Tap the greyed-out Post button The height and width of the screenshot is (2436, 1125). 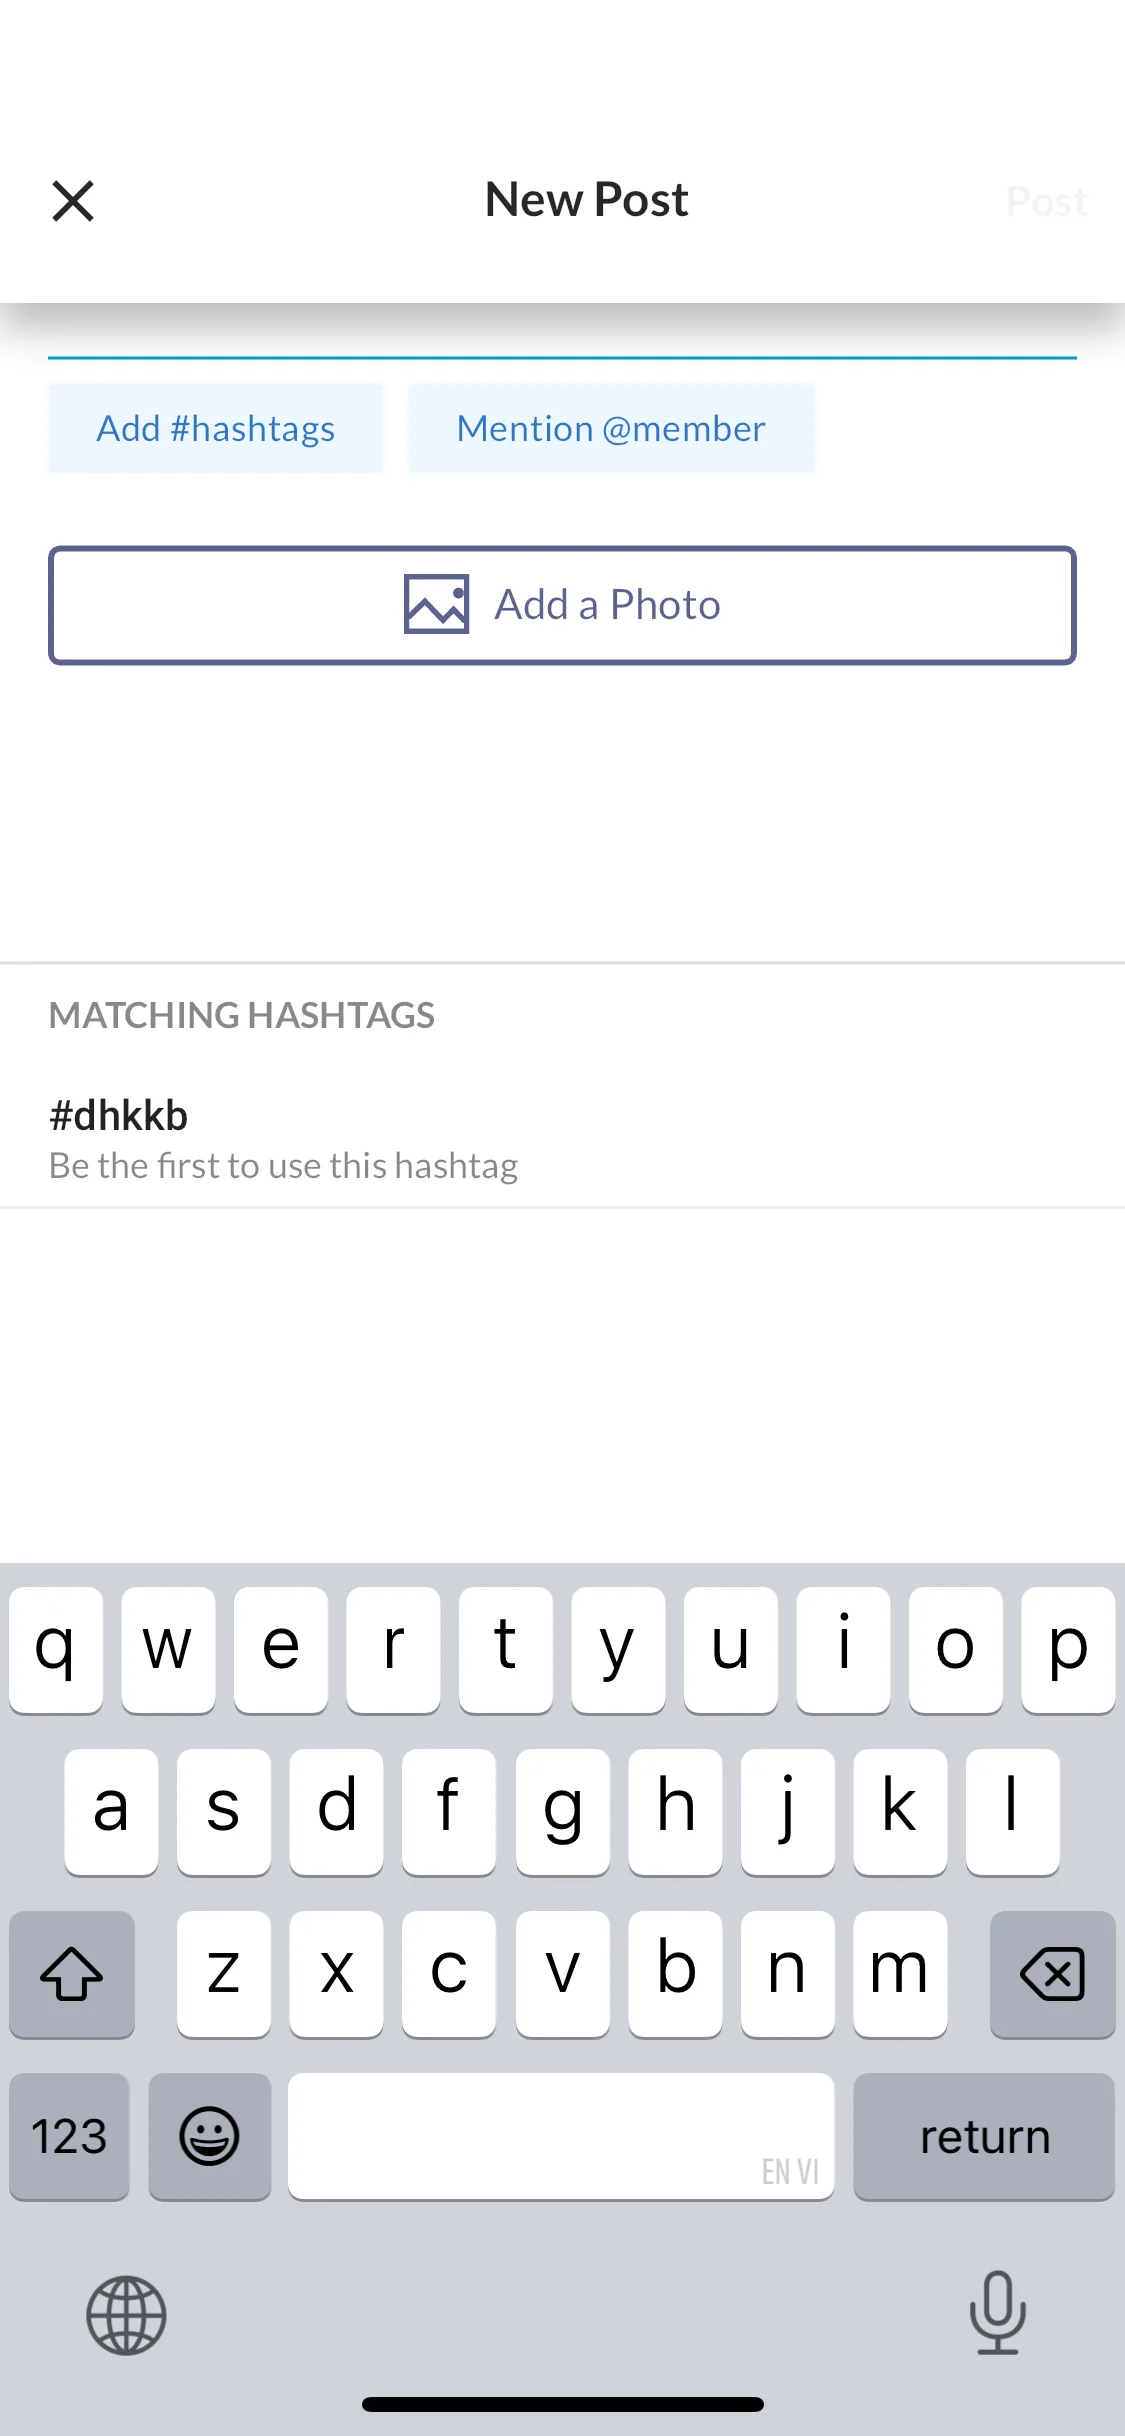(x=1047, y=202)
